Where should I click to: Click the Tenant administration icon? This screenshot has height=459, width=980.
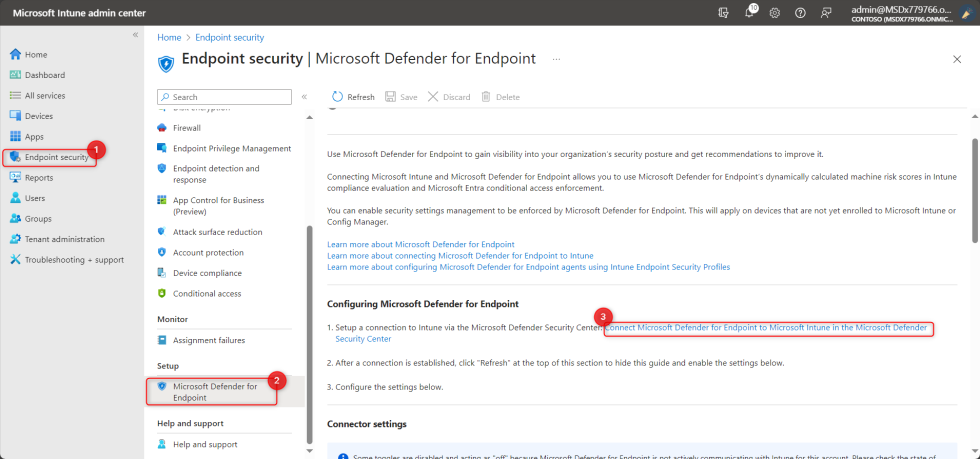point(16,239)
